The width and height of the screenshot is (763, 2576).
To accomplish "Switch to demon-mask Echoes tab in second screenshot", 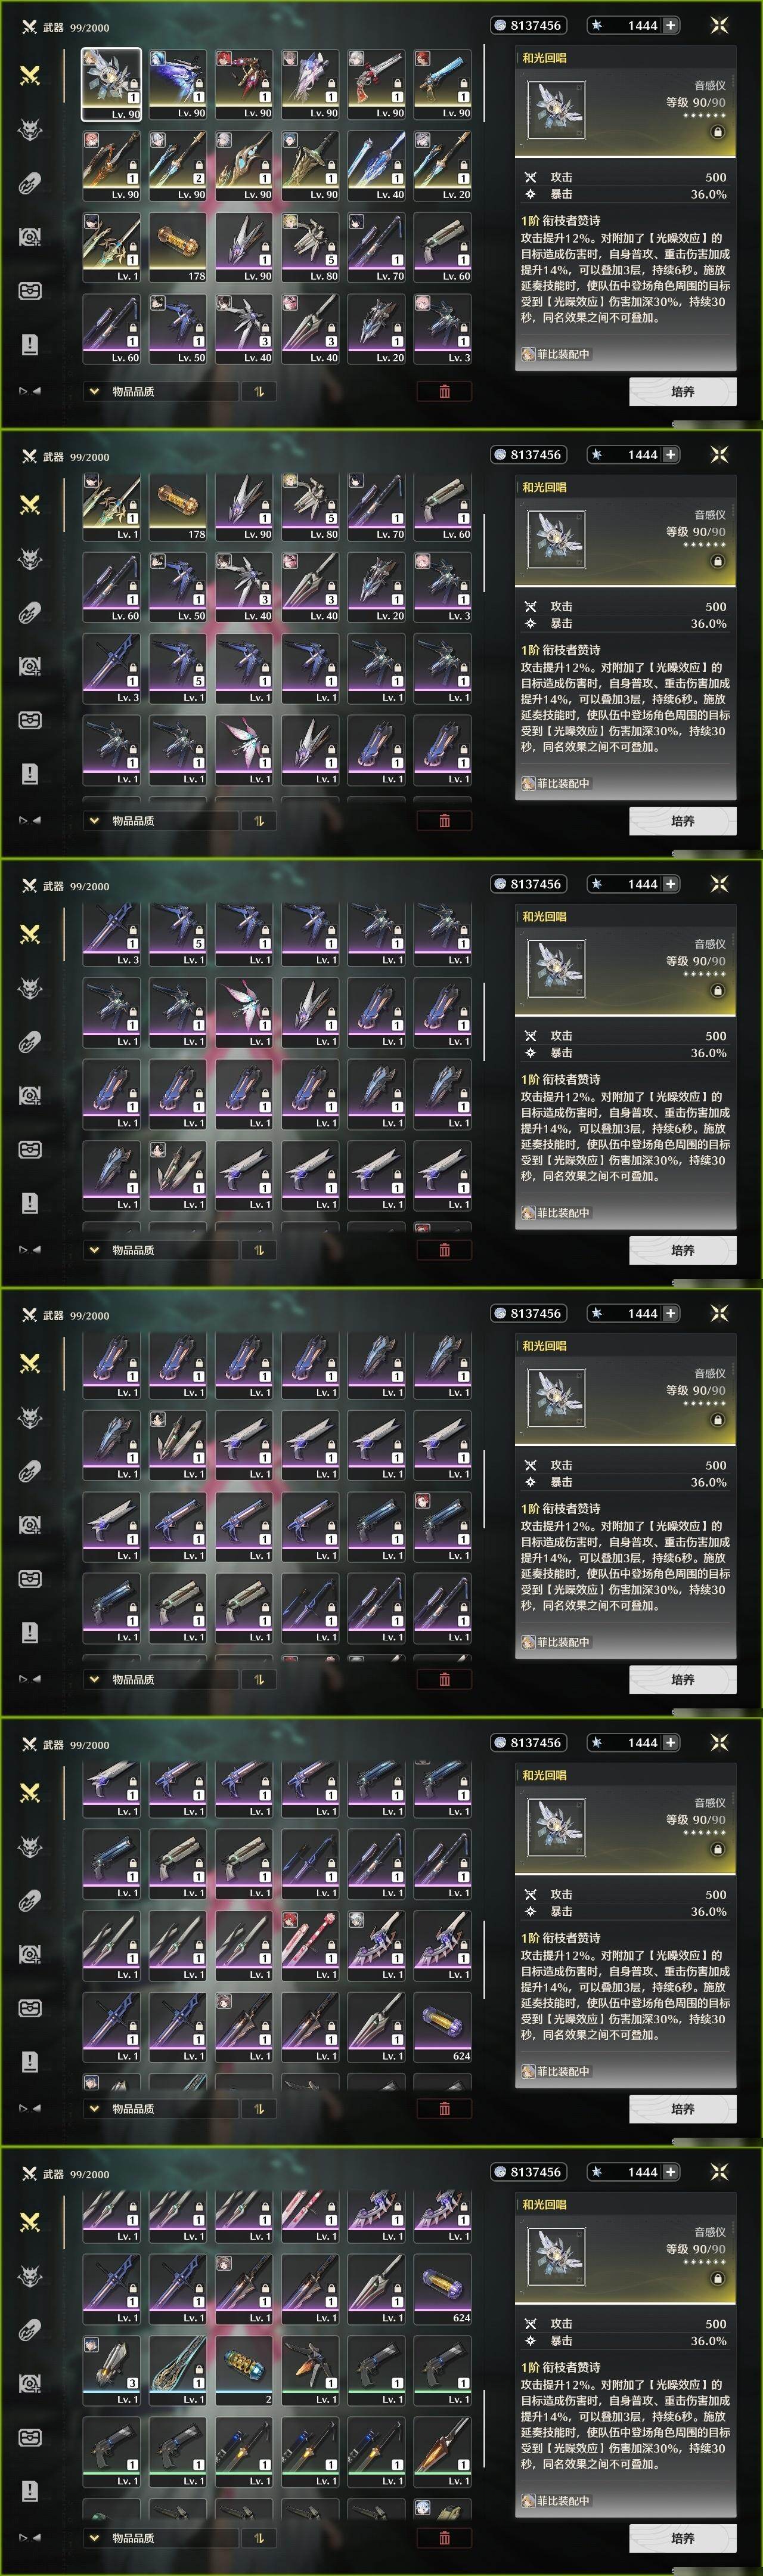I will (30, 559).
